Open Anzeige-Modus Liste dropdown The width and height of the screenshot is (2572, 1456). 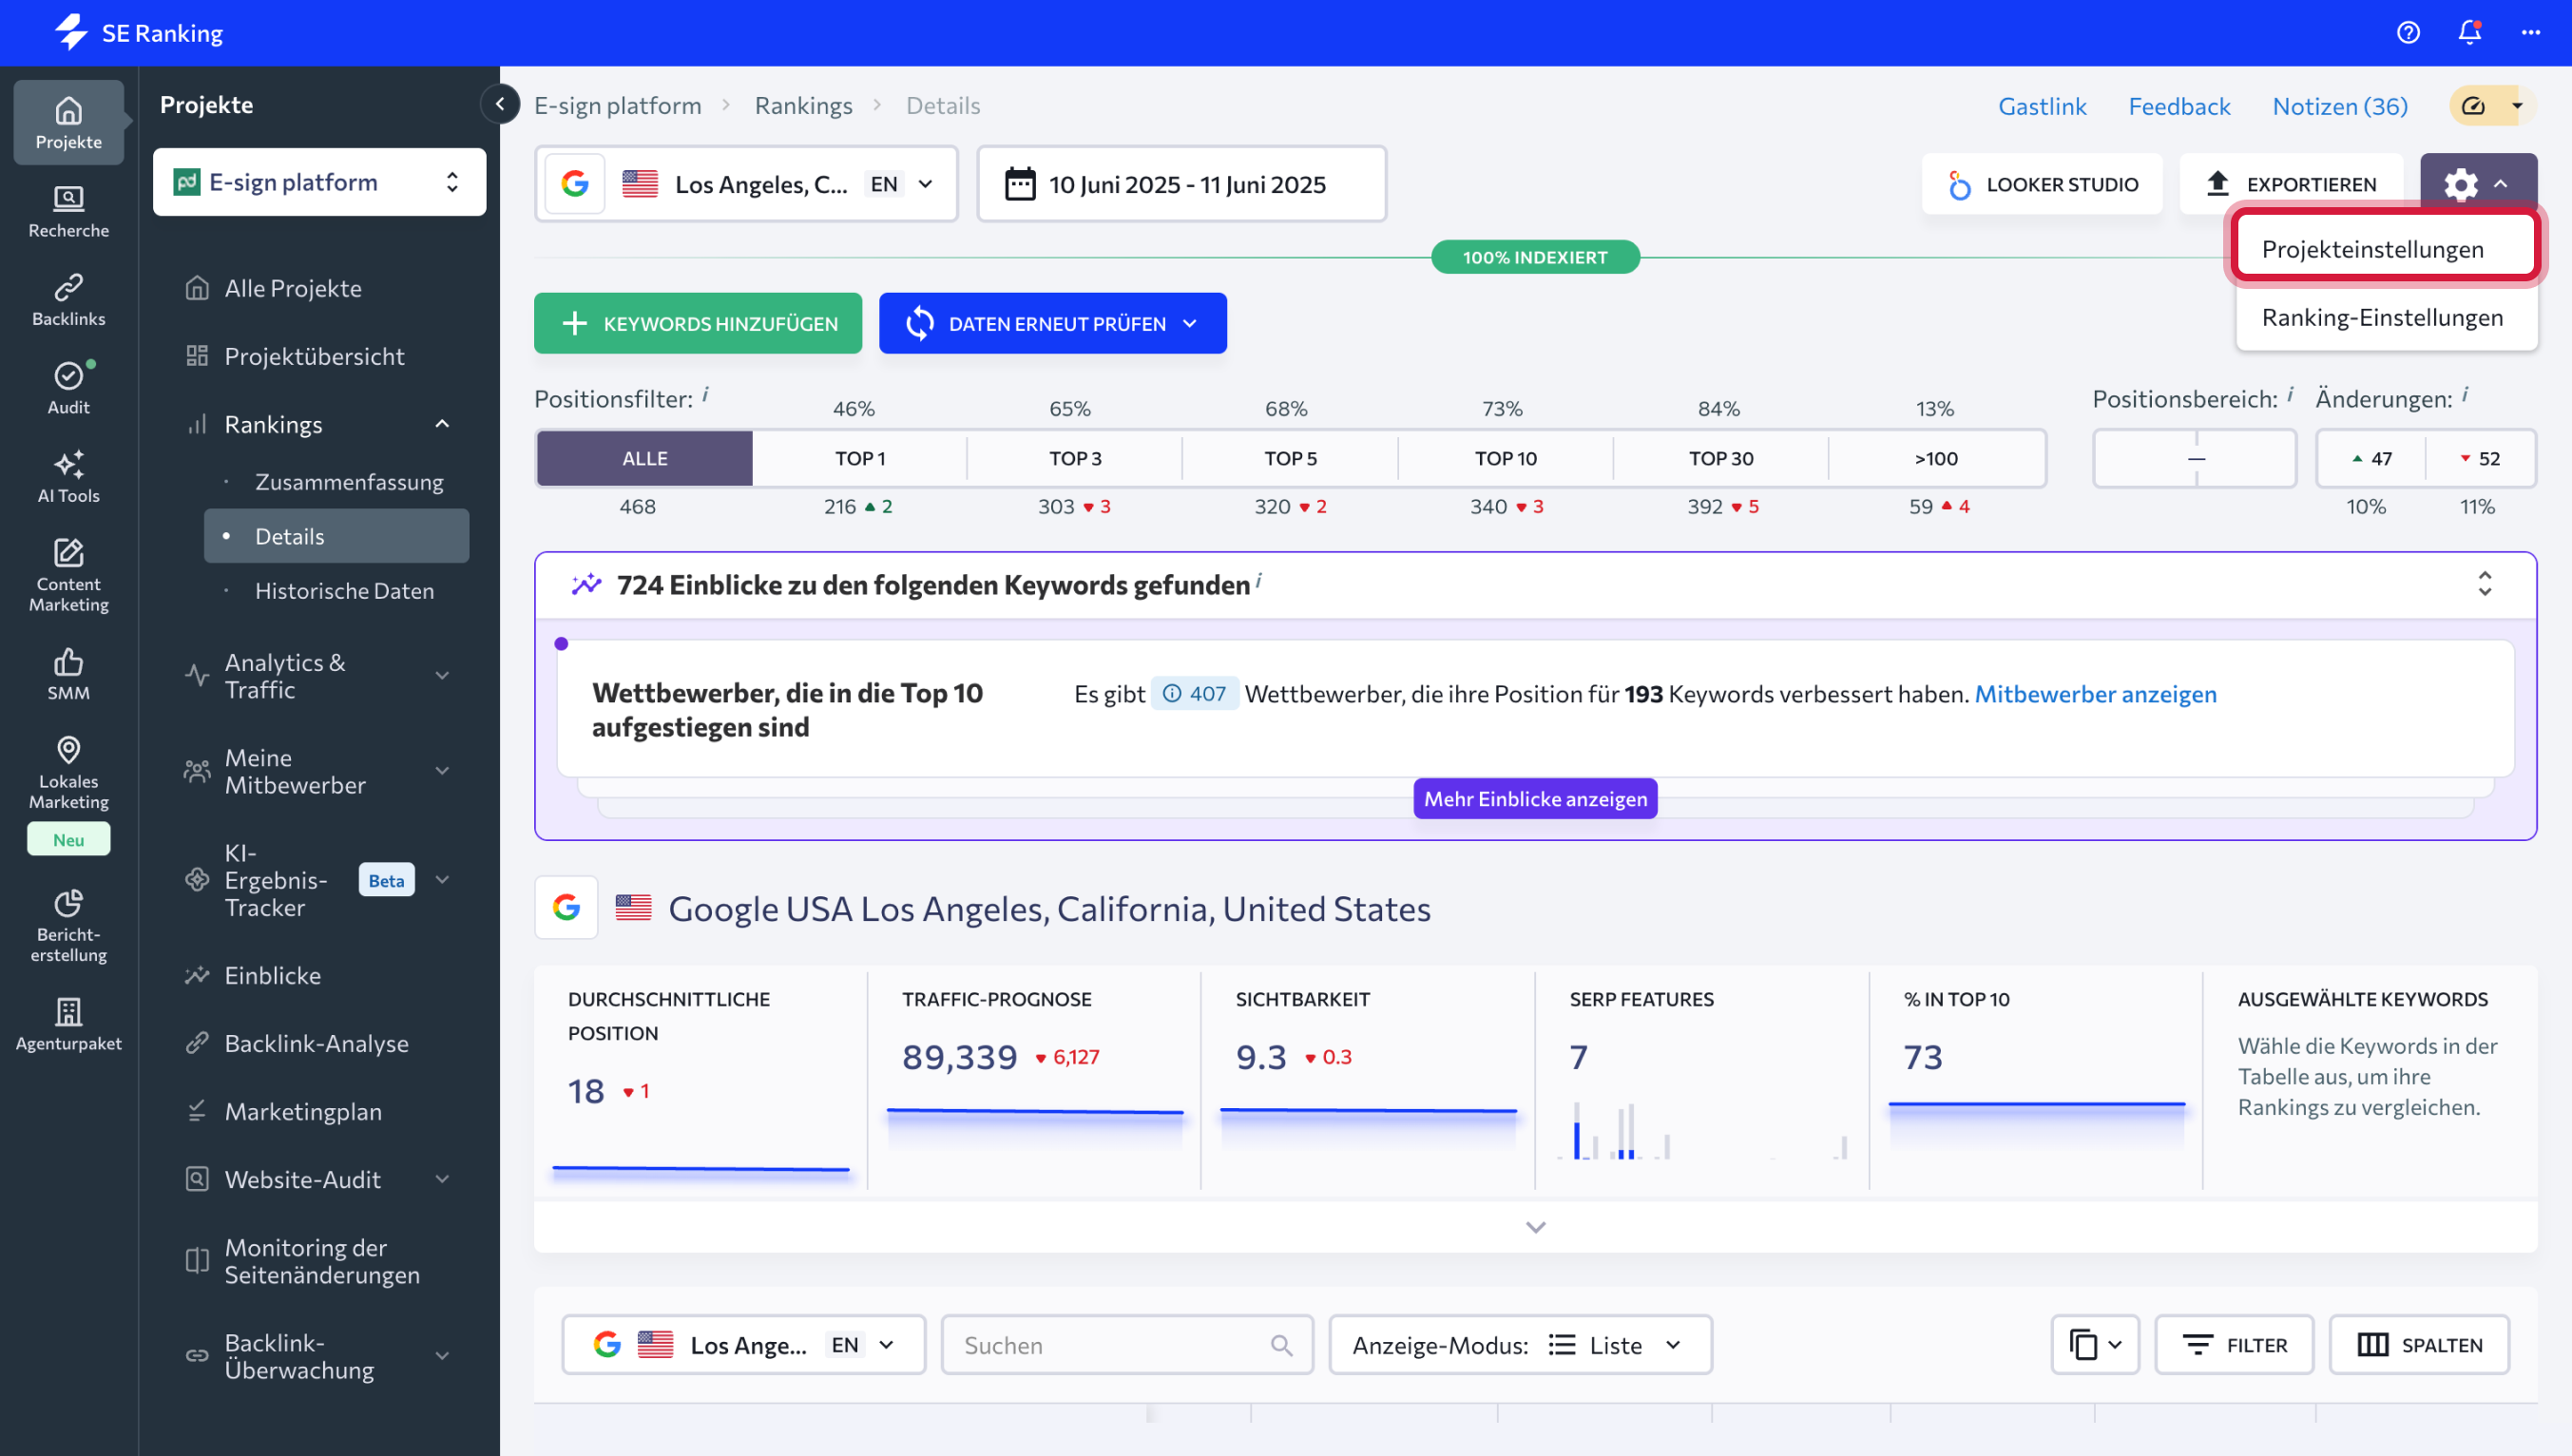click(x=1520, y=1345)
